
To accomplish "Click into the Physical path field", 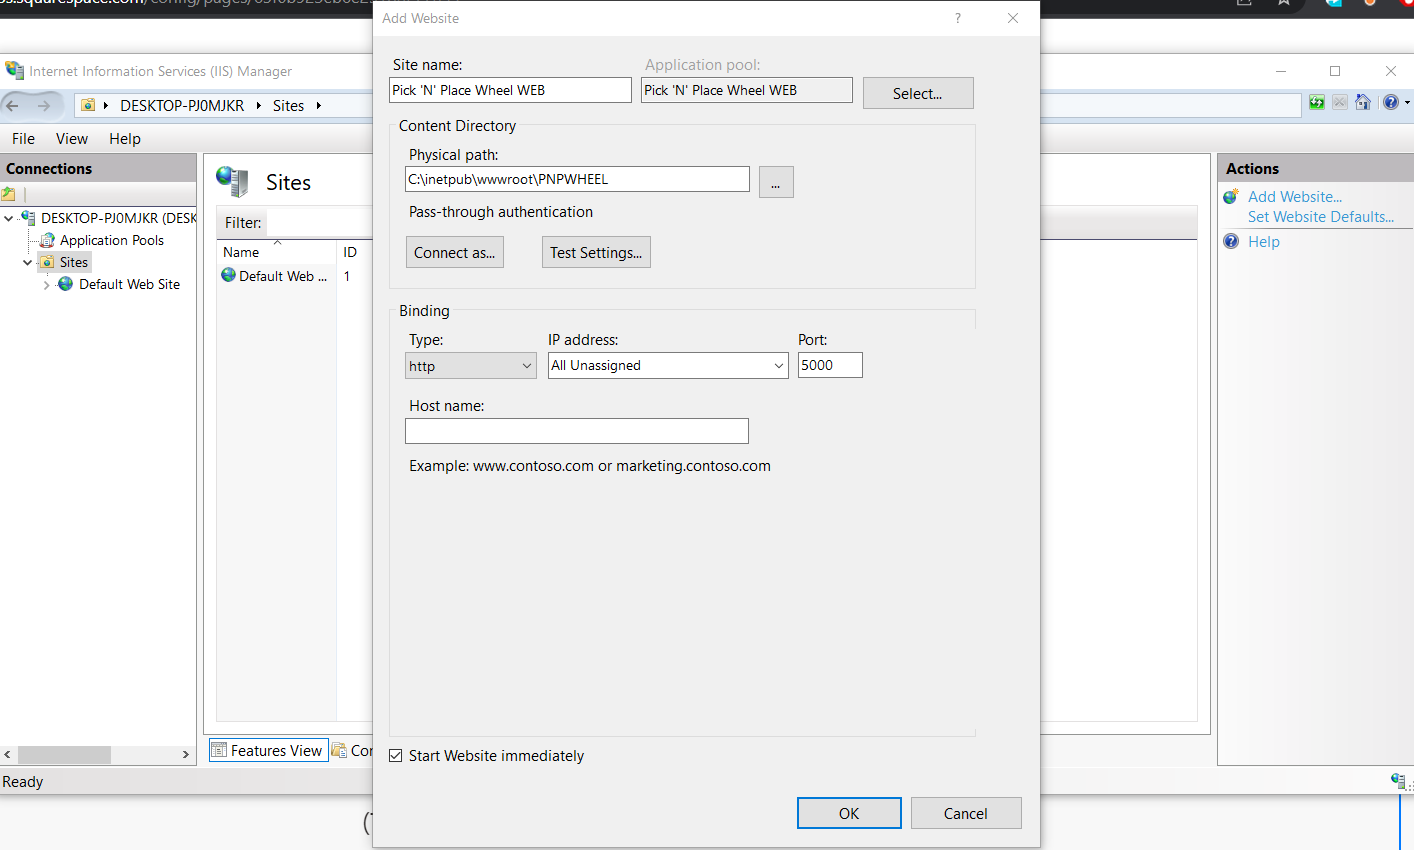I will pos(577,179).
